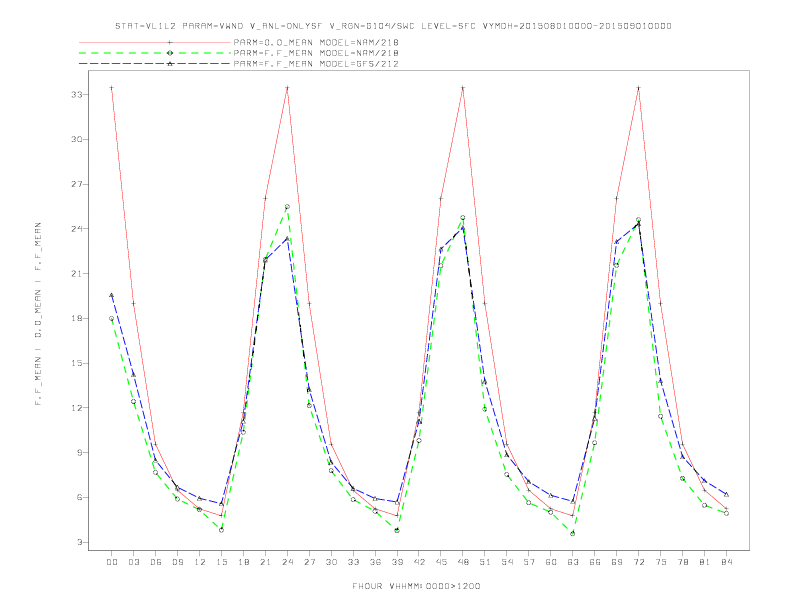Click red plus data point at hour 00
This screenshot has width=792, height=612.
(x=112, y=88)
